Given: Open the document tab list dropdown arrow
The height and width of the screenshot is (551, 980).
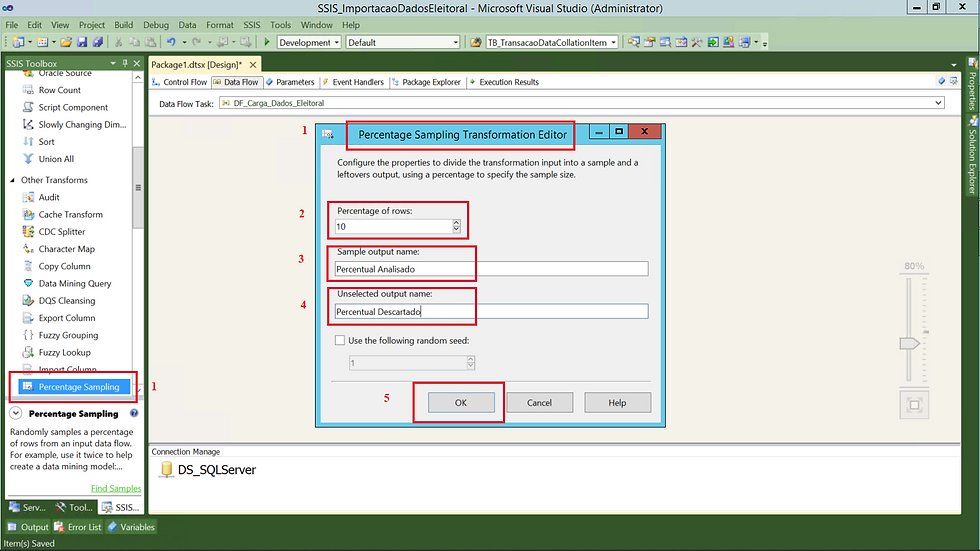Looking at the screenshot, I should click(x=954, y=65).
